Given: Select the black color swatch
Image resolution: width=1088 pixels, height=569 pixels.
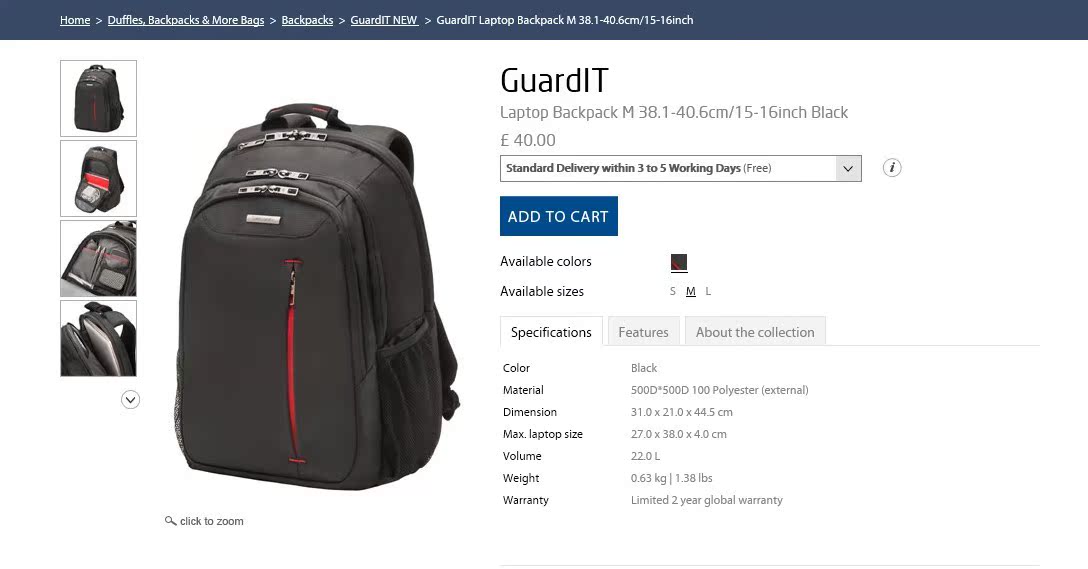Looking at the screenshot, I should 679,262.
